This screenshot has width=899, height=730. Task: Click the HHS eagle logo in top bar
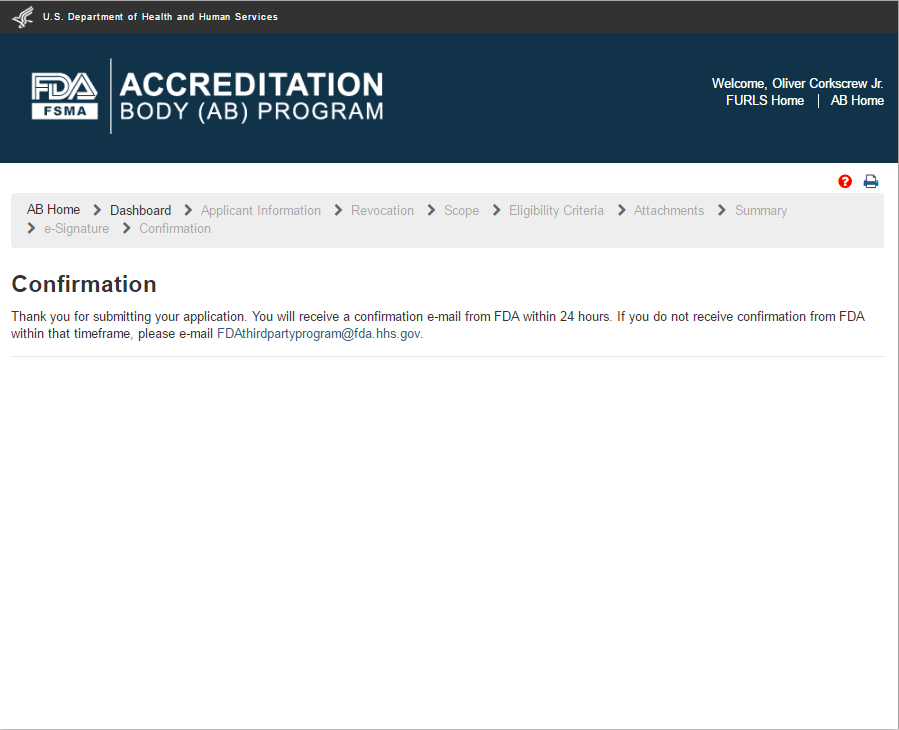click(x=23, y=17)
